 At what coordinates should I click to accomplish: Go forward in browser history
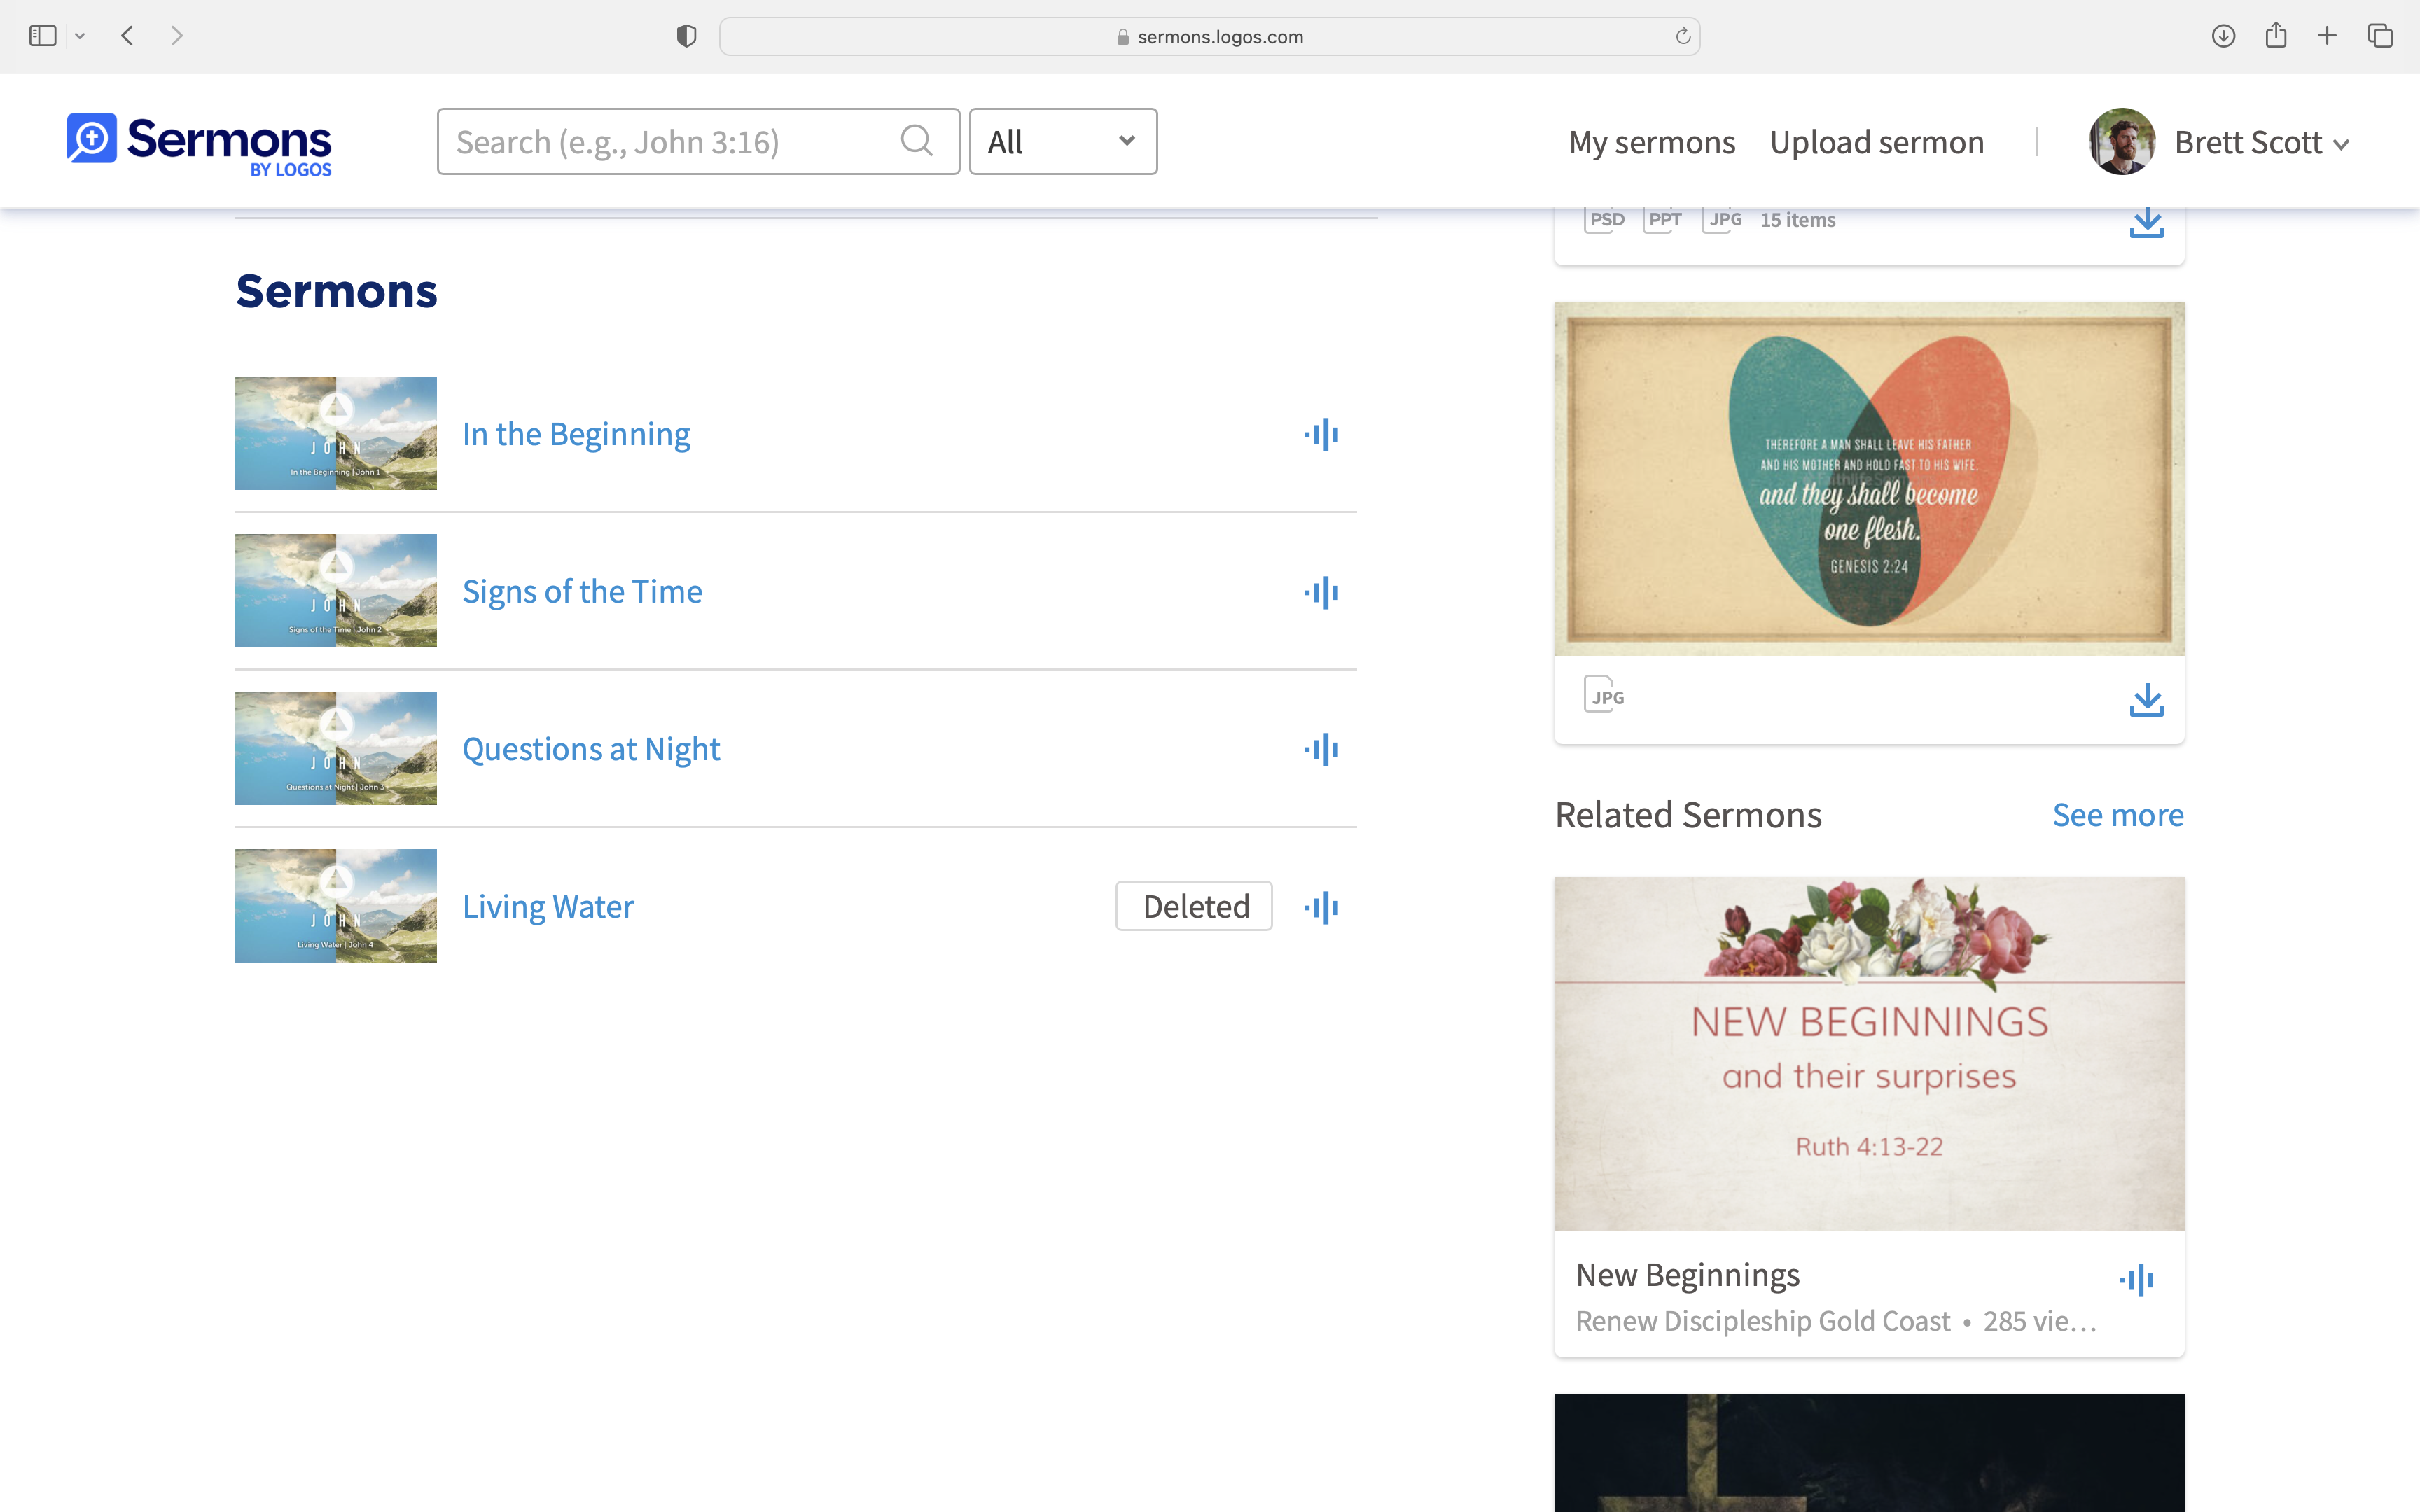(x=177, y=36)
